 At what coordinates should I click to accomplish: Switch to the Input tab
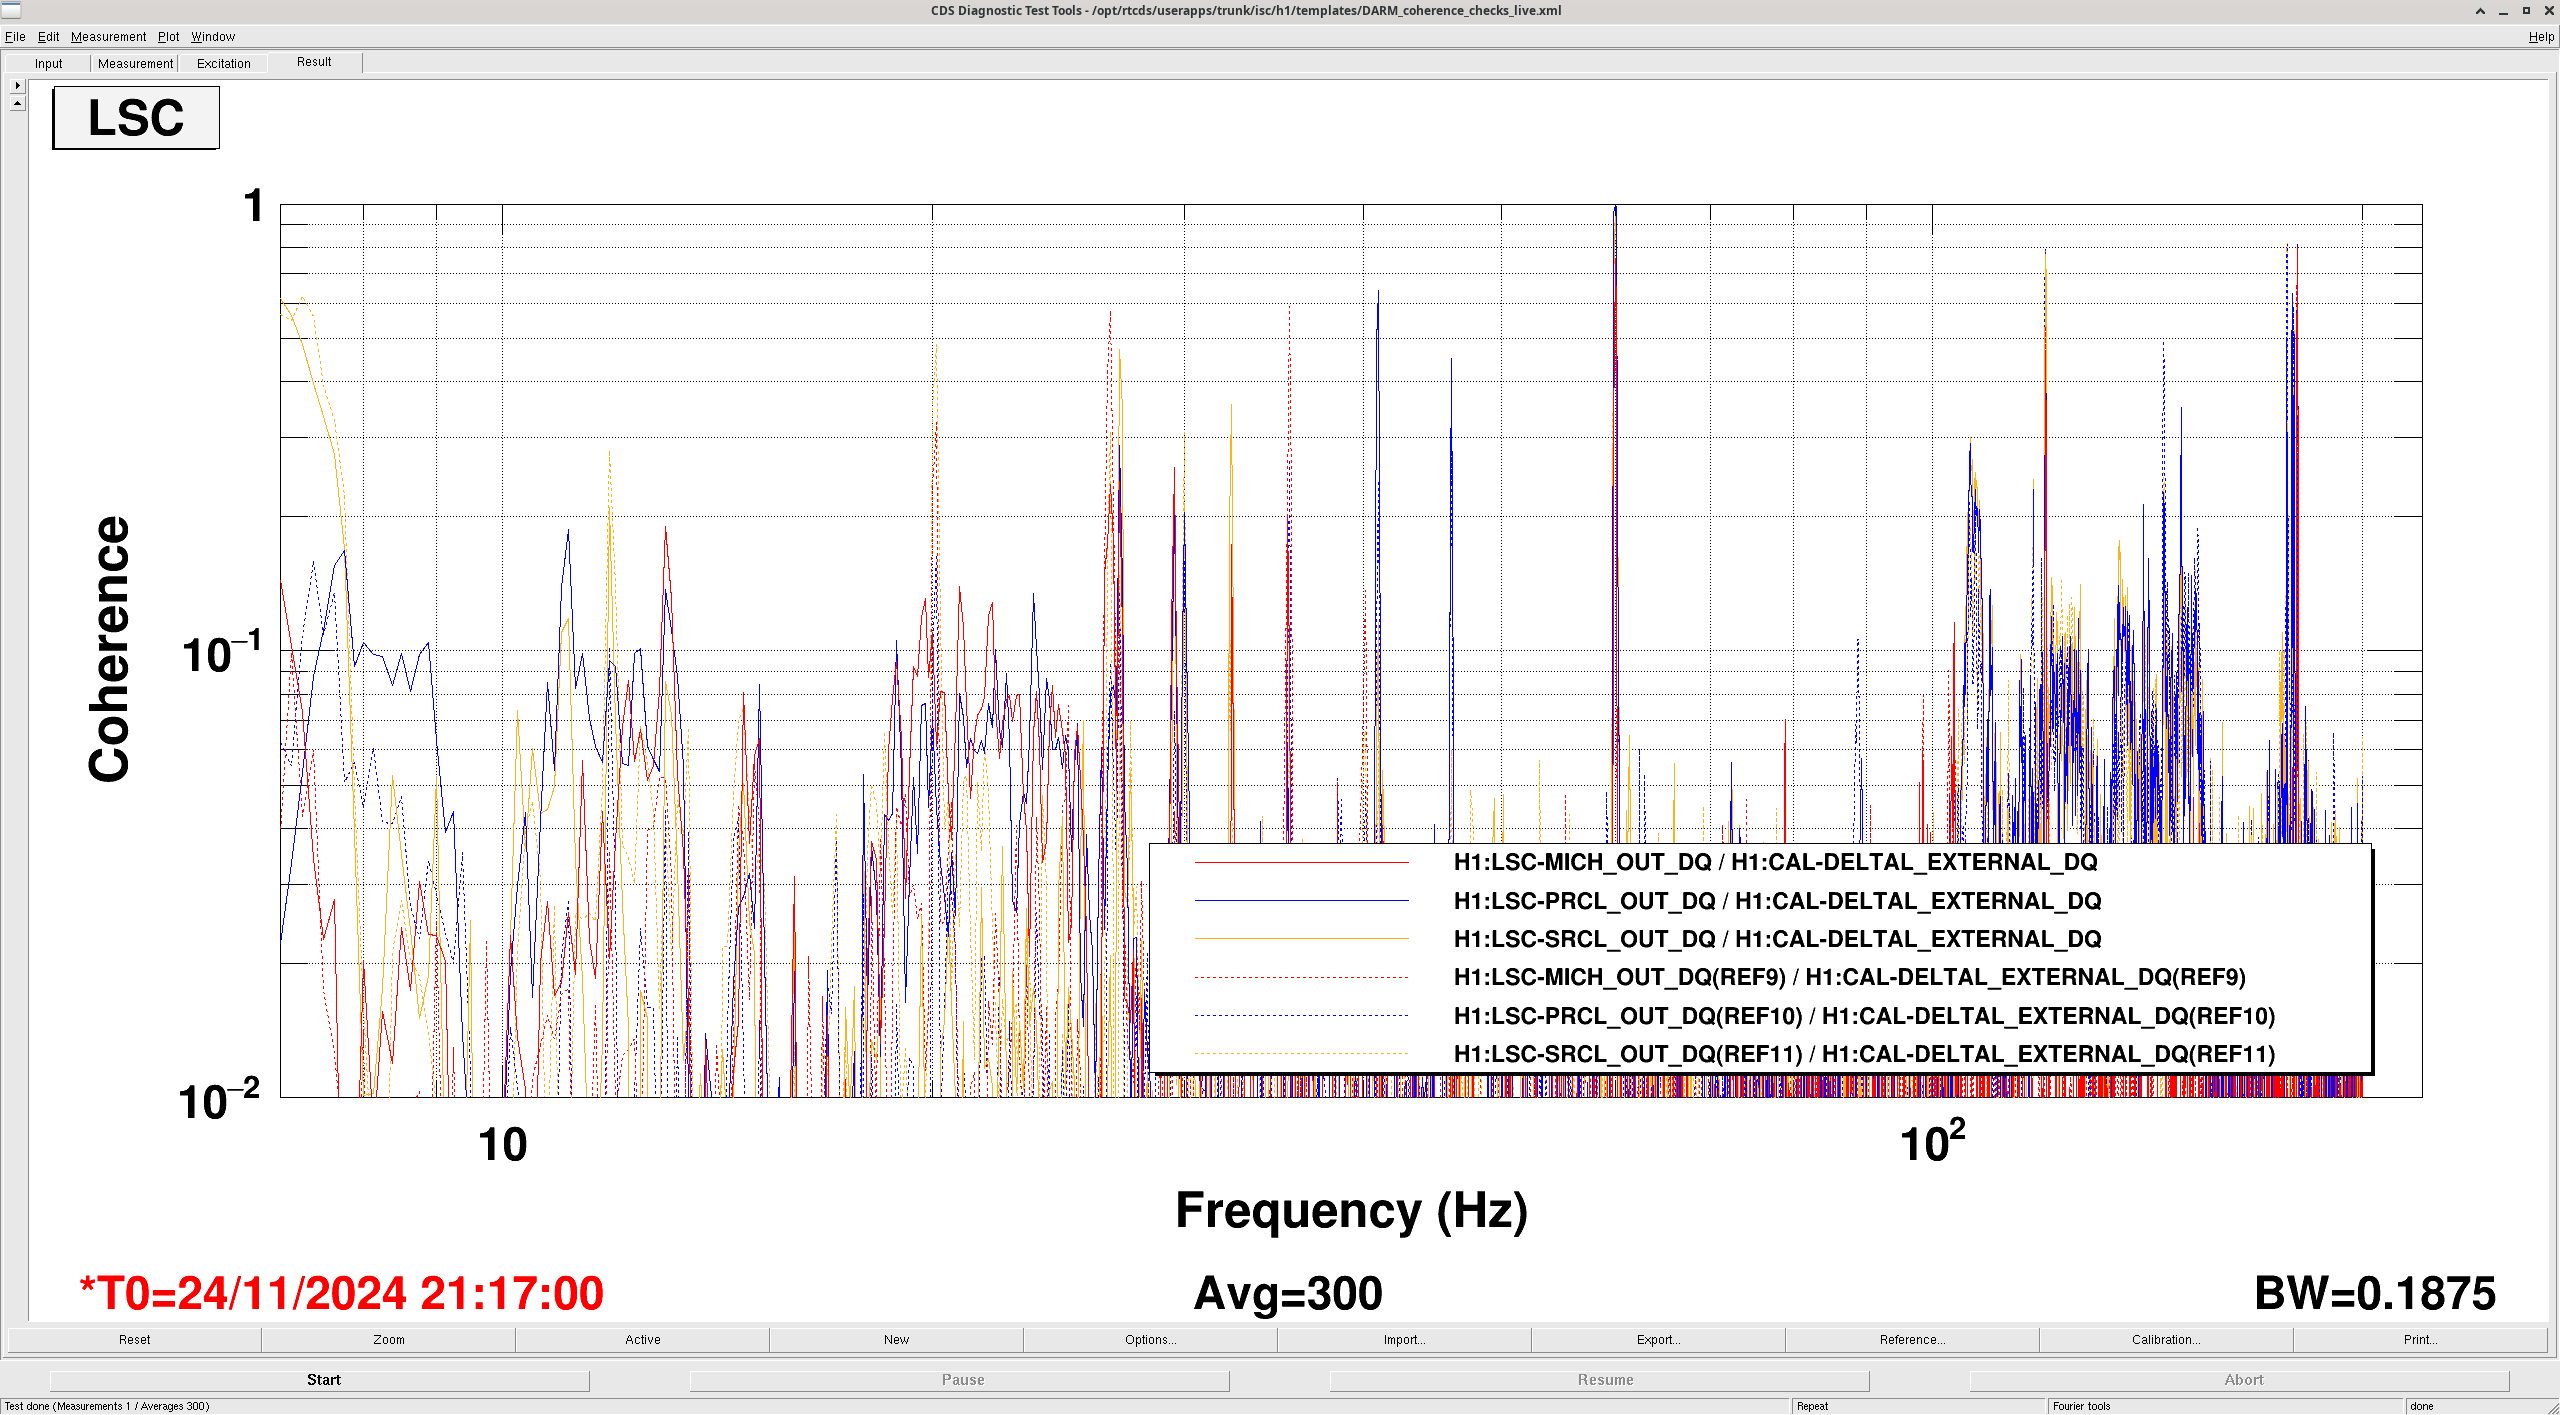(x=48, y=64)
